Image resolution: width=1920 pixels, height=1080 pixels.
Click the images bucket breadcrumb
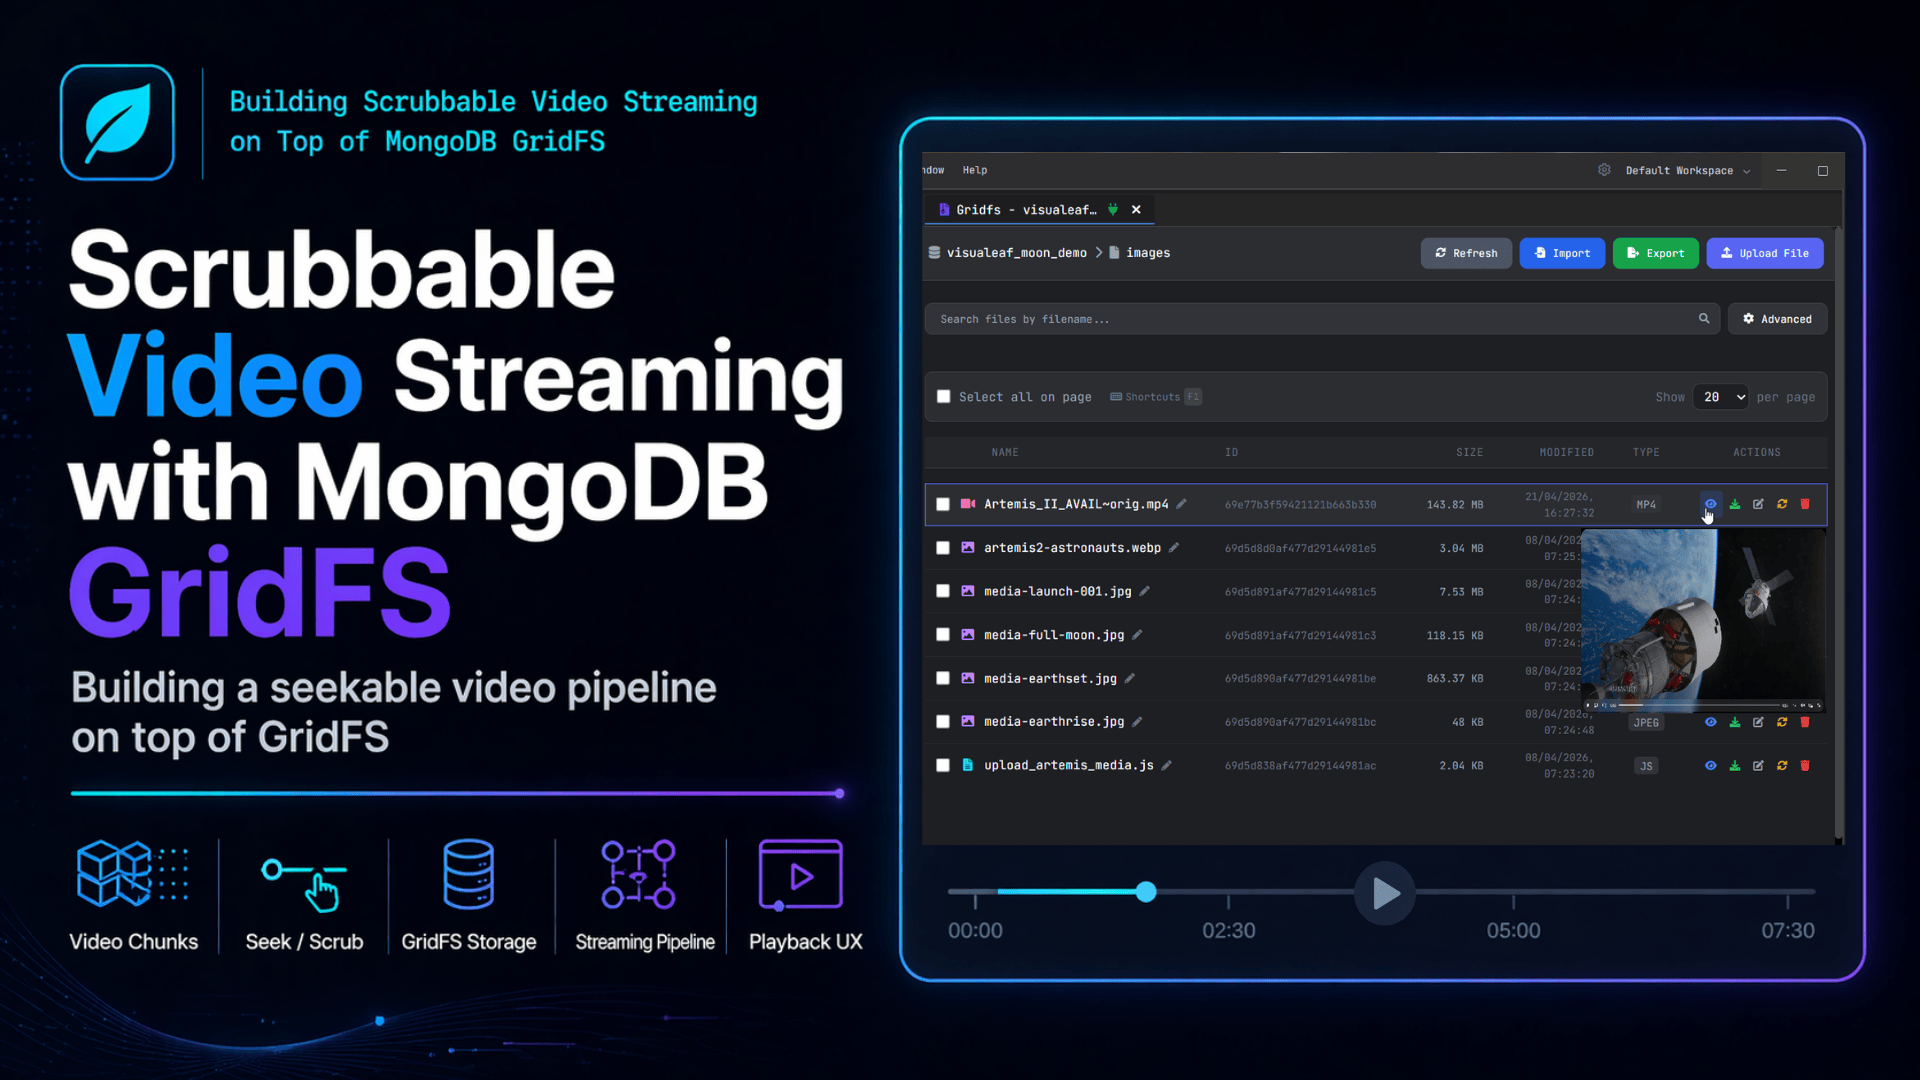(1148, 253)
